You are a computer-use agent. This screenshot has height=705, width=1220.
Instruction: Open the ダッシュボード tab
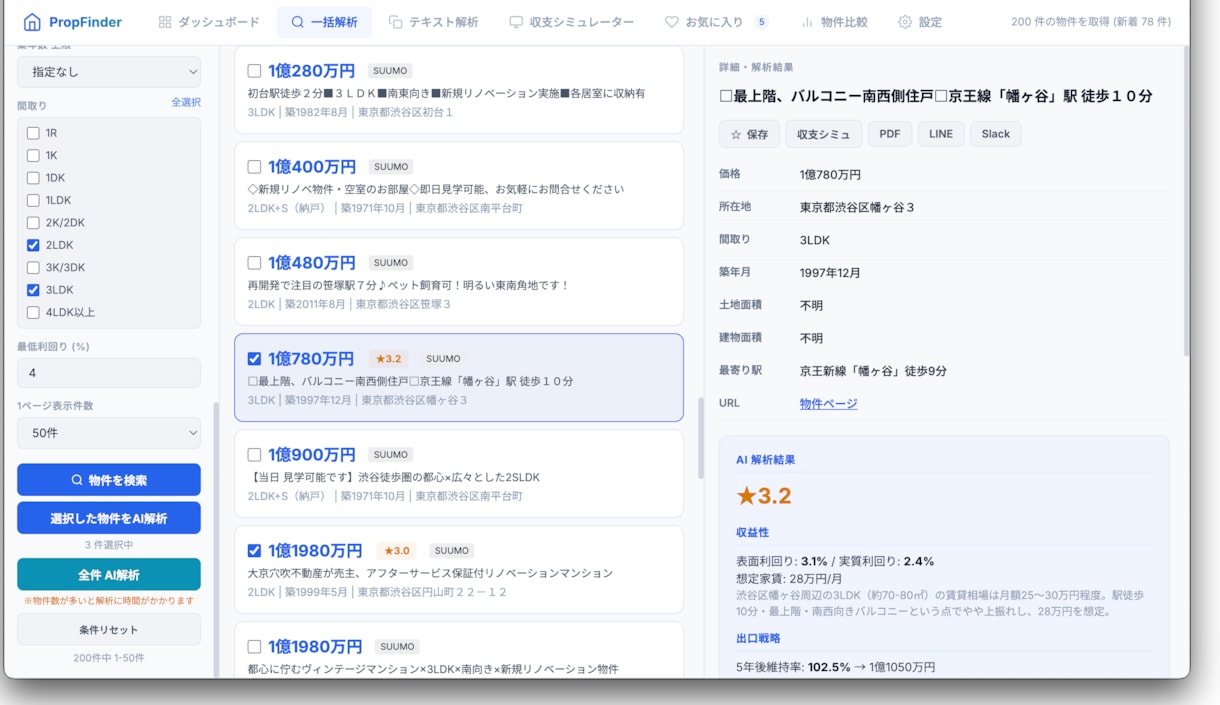(209, 22)
